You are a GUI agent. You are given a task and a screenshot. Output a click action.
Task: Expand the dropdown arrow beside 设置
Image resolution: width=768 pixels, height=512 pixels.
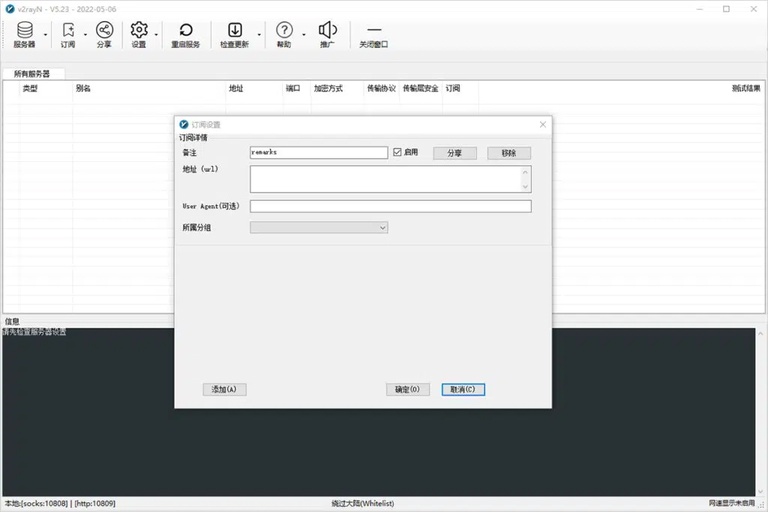click(x=156, y=35)
